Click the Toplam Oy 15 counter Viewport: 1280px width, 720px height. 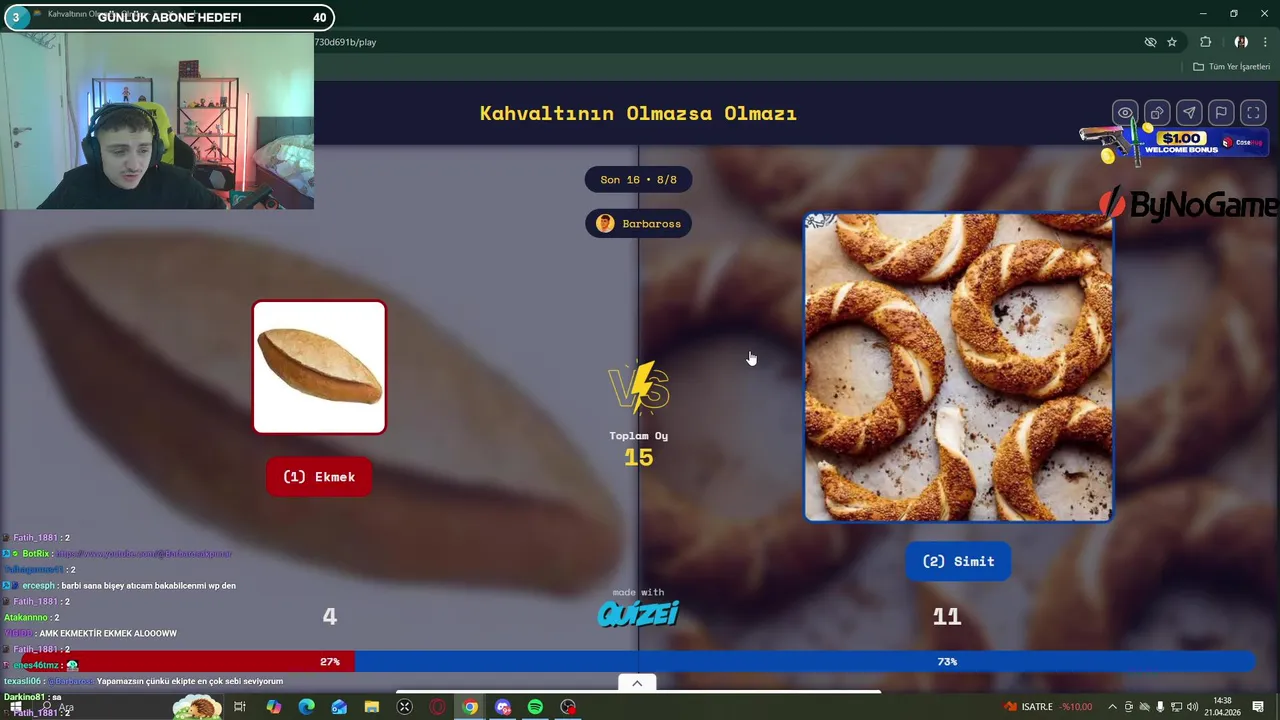(638, 449)
